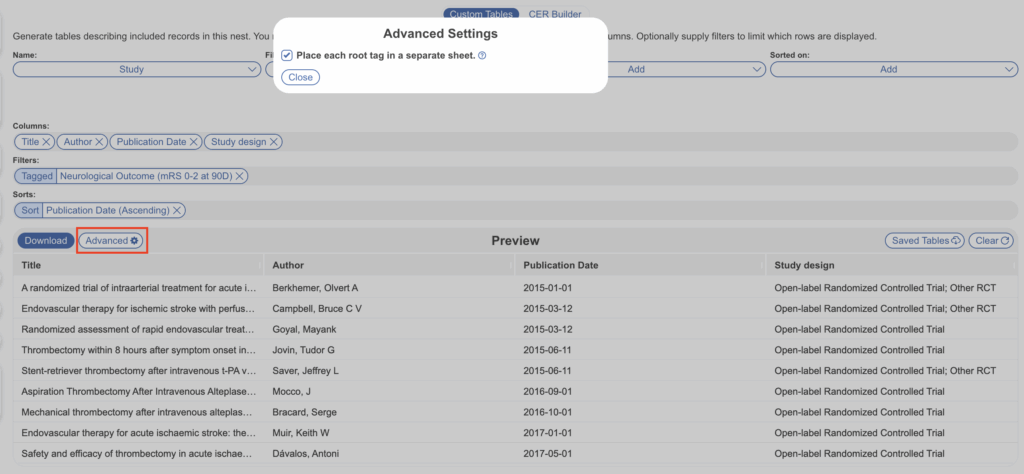Click help icon beside root tag option
The height and width of the screenshot is (474, 1024).
[483, 56]
